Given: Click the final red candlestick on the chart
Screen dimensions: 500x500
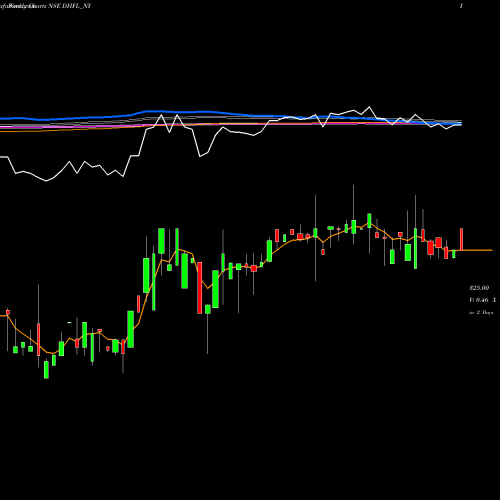Looking at the screenshot, I should point(462,239).
